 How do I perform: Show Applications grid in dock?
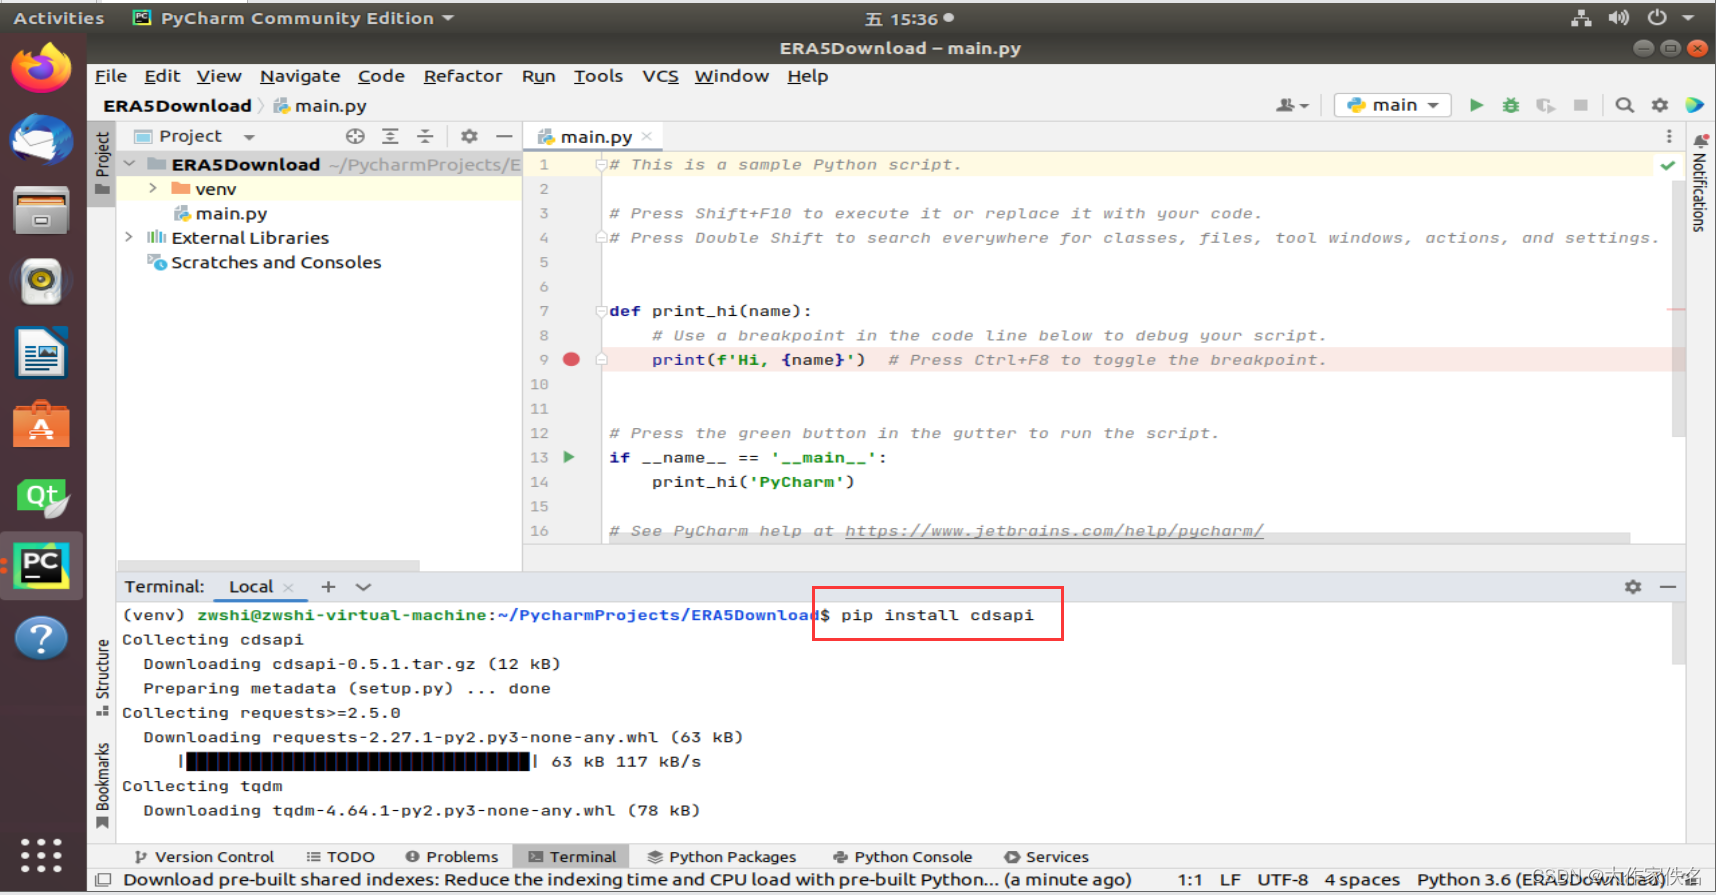41,855
